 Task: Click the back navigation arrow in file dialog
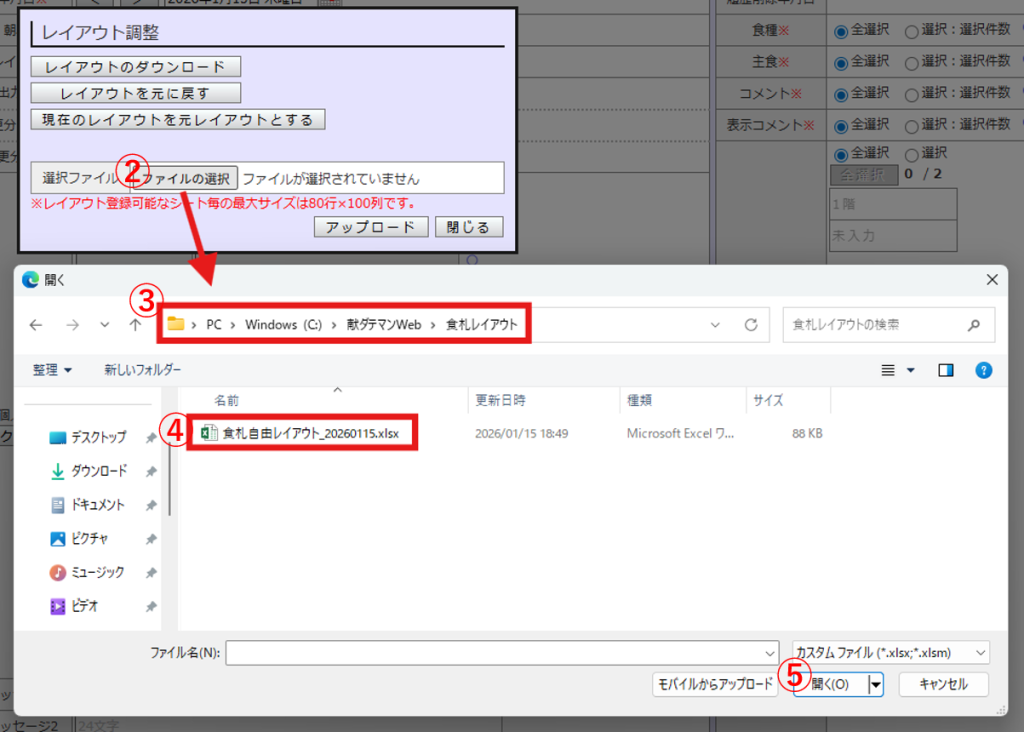pyautogui.click(x=36, y=325)
